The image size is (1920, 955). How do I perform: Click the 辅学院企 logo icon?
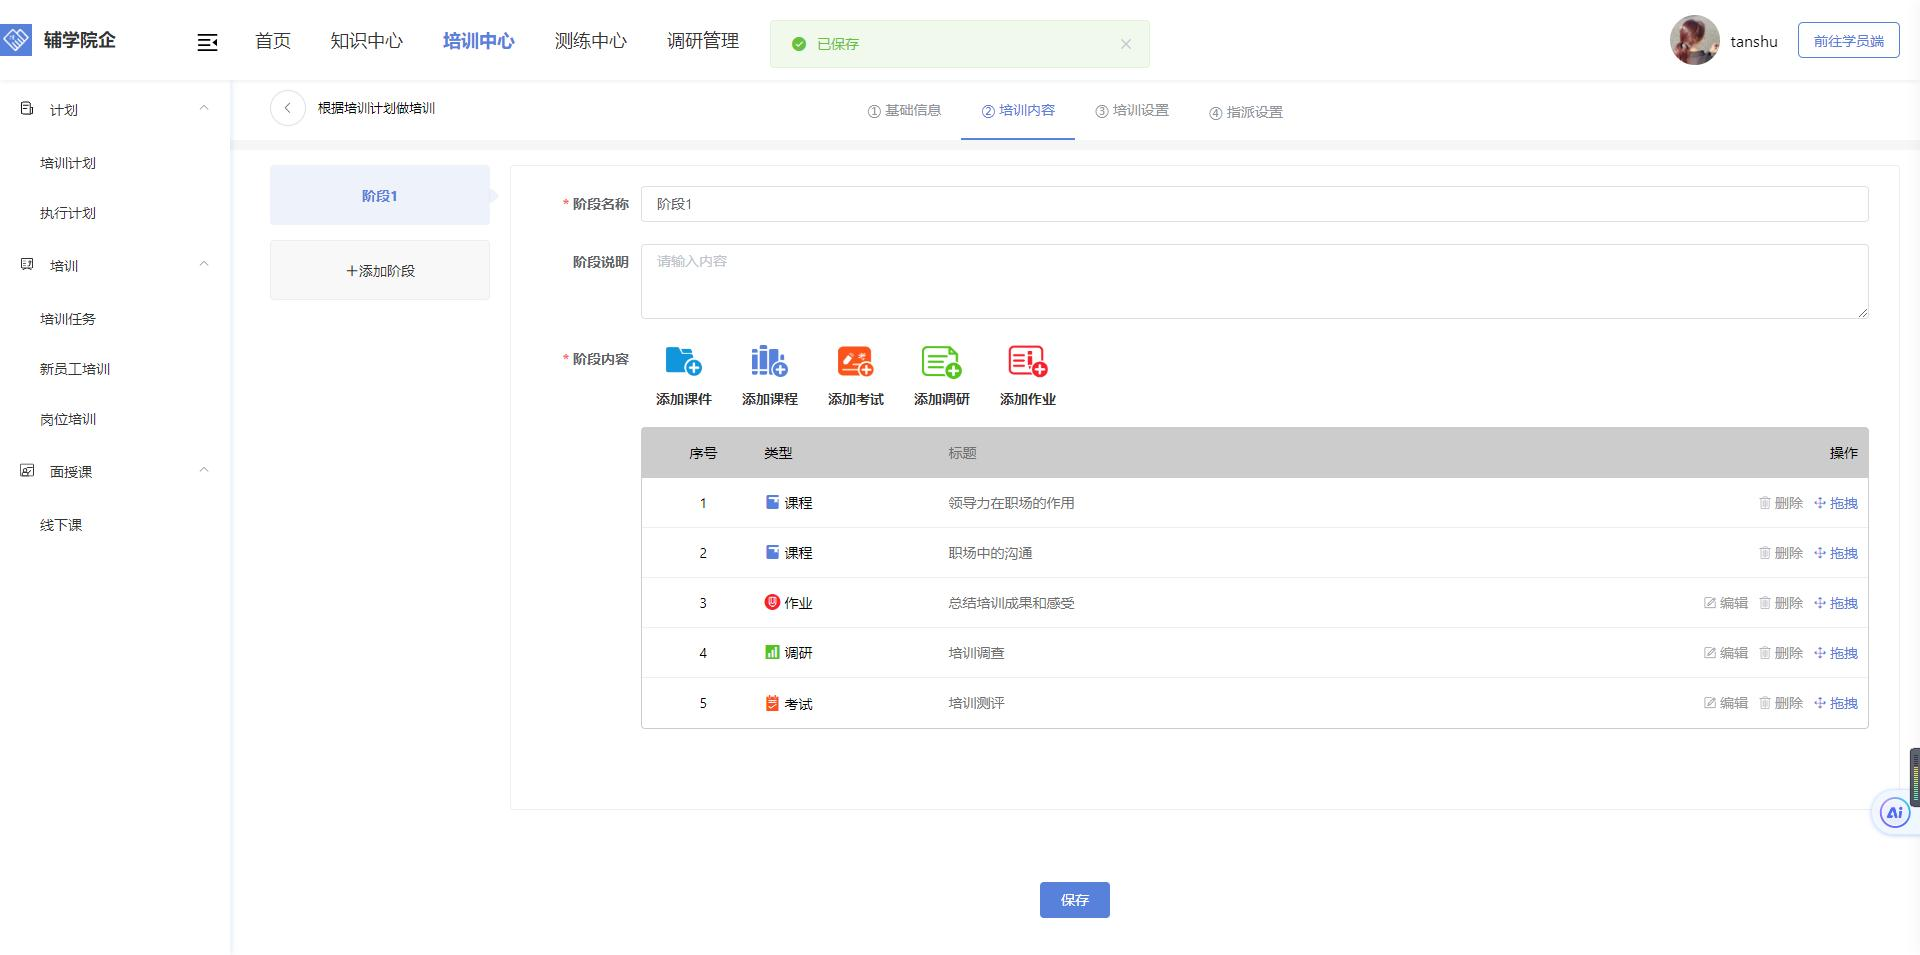coord(15,40)
